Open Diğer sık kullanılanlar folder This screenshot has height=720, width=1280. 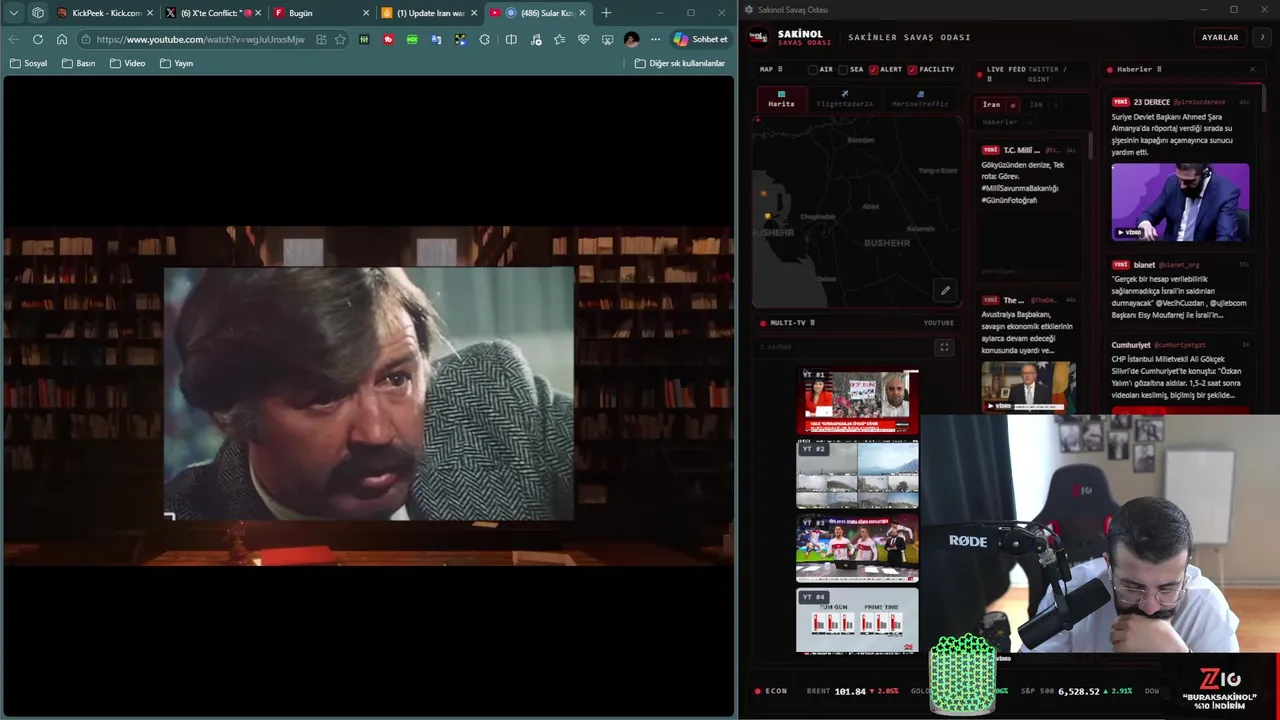(x=680, y=63)
